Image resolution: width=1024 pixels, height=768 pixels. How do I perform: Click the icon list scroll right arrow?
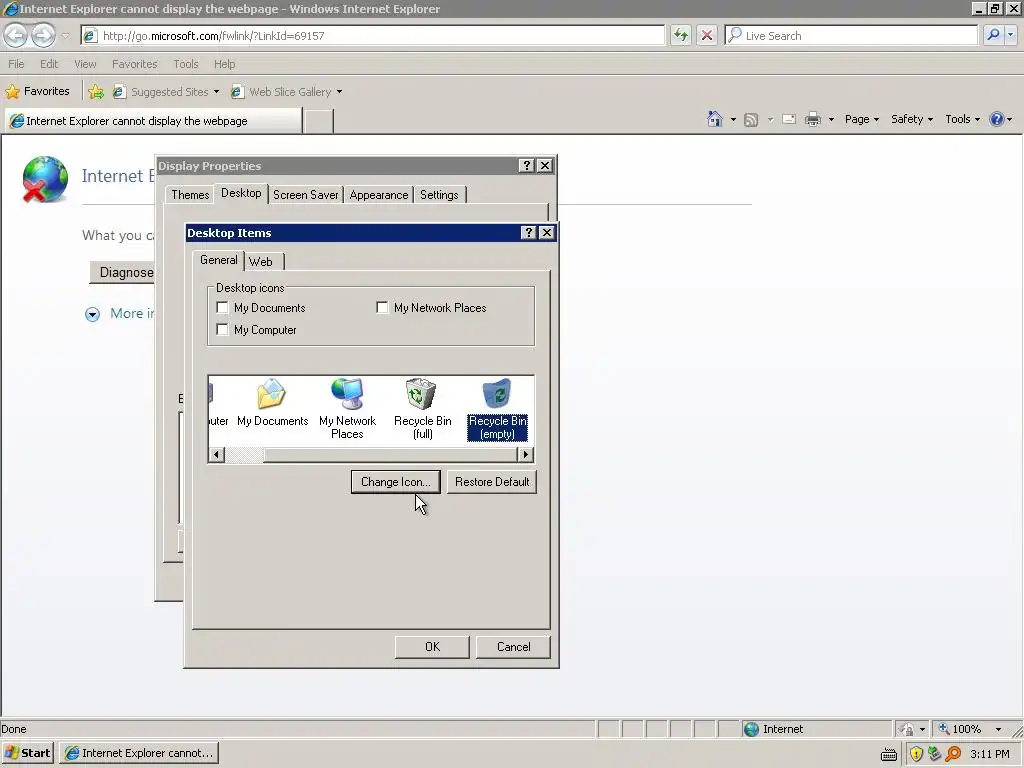click(526, 455)
